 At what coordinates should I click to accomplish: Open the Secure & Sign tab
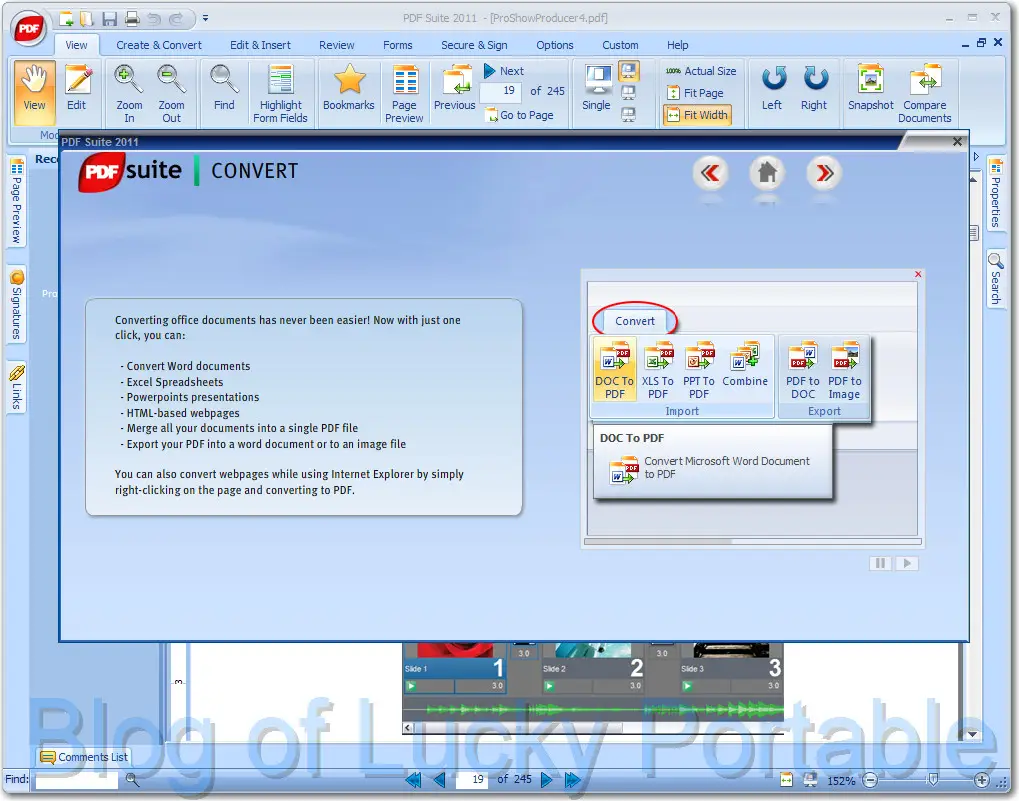click(474, 45)
